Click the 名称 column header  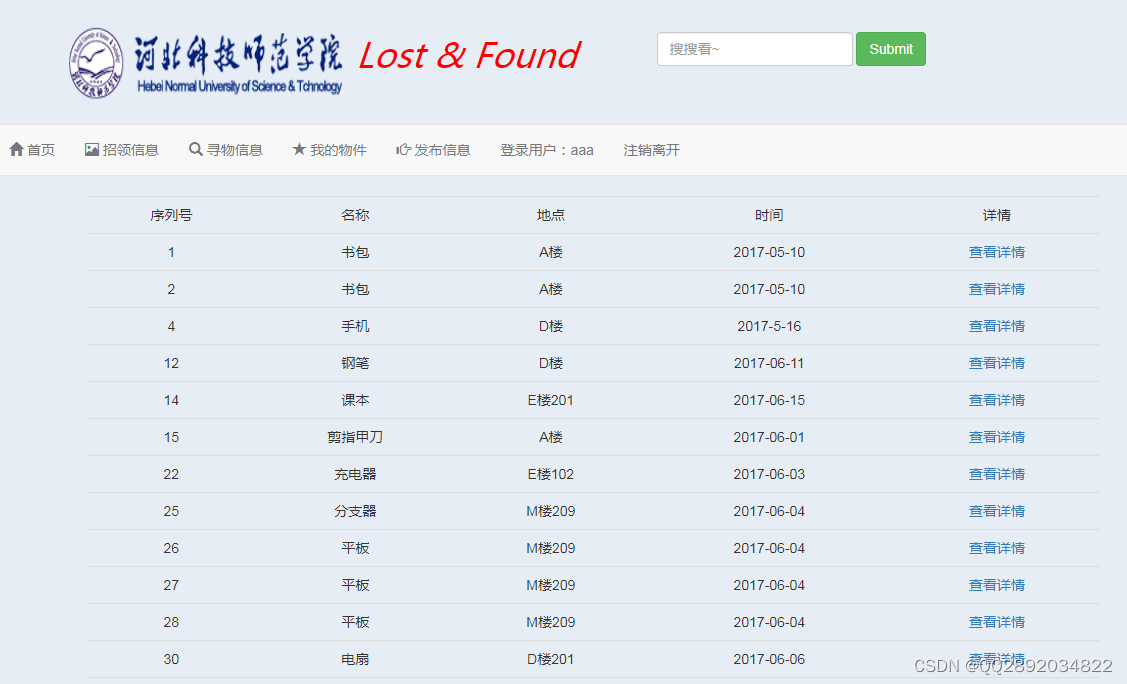[355, 215]
